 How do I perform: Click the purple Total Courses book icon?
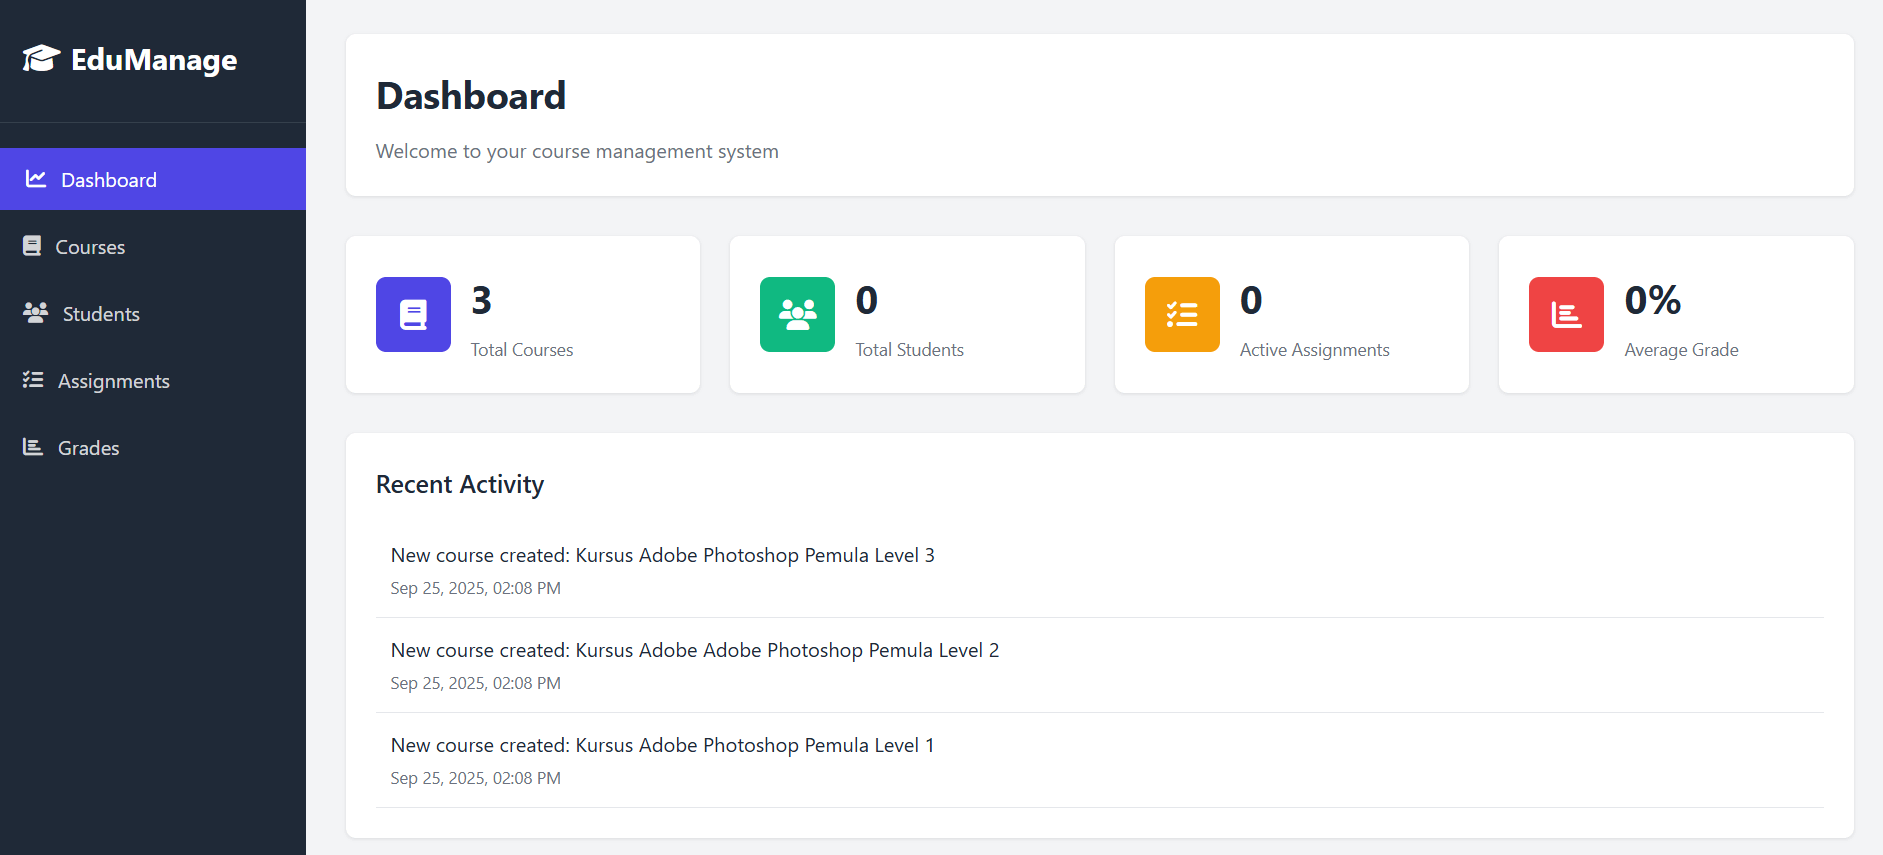pyautogui.click(x=413, y=314)
